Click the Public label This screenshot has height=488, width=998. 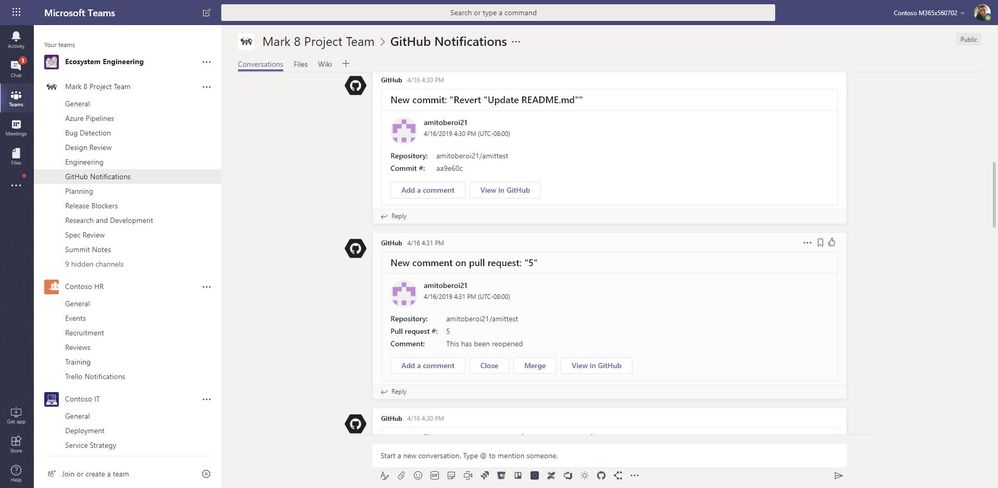(x=968, y=39)
